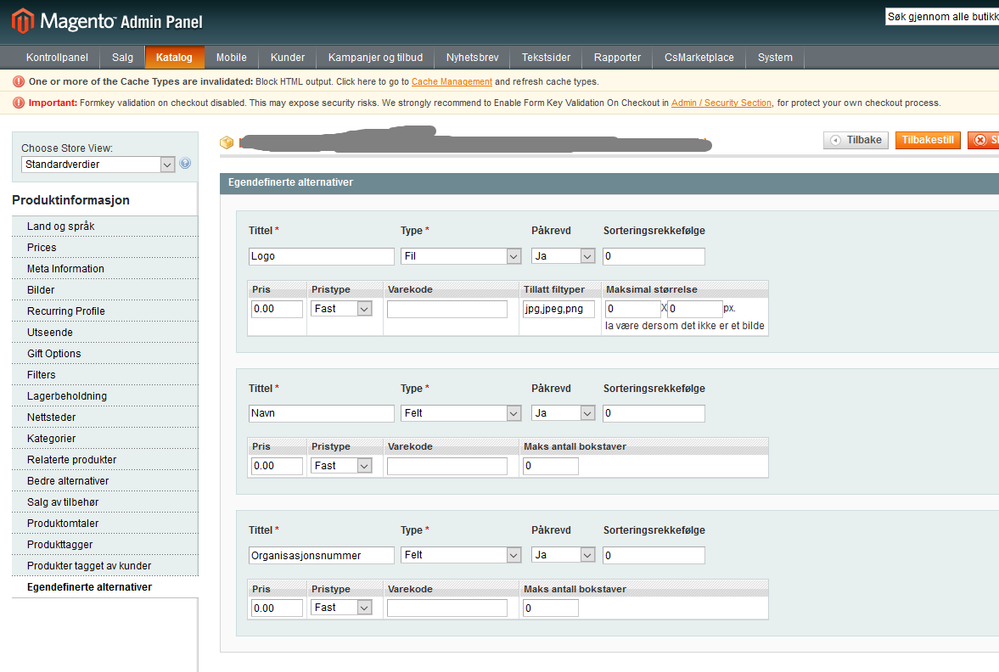Open Type dropdown for Organisasjonsnummer option
This screenshot has height=672, width=999.
(x=461, y=555)
